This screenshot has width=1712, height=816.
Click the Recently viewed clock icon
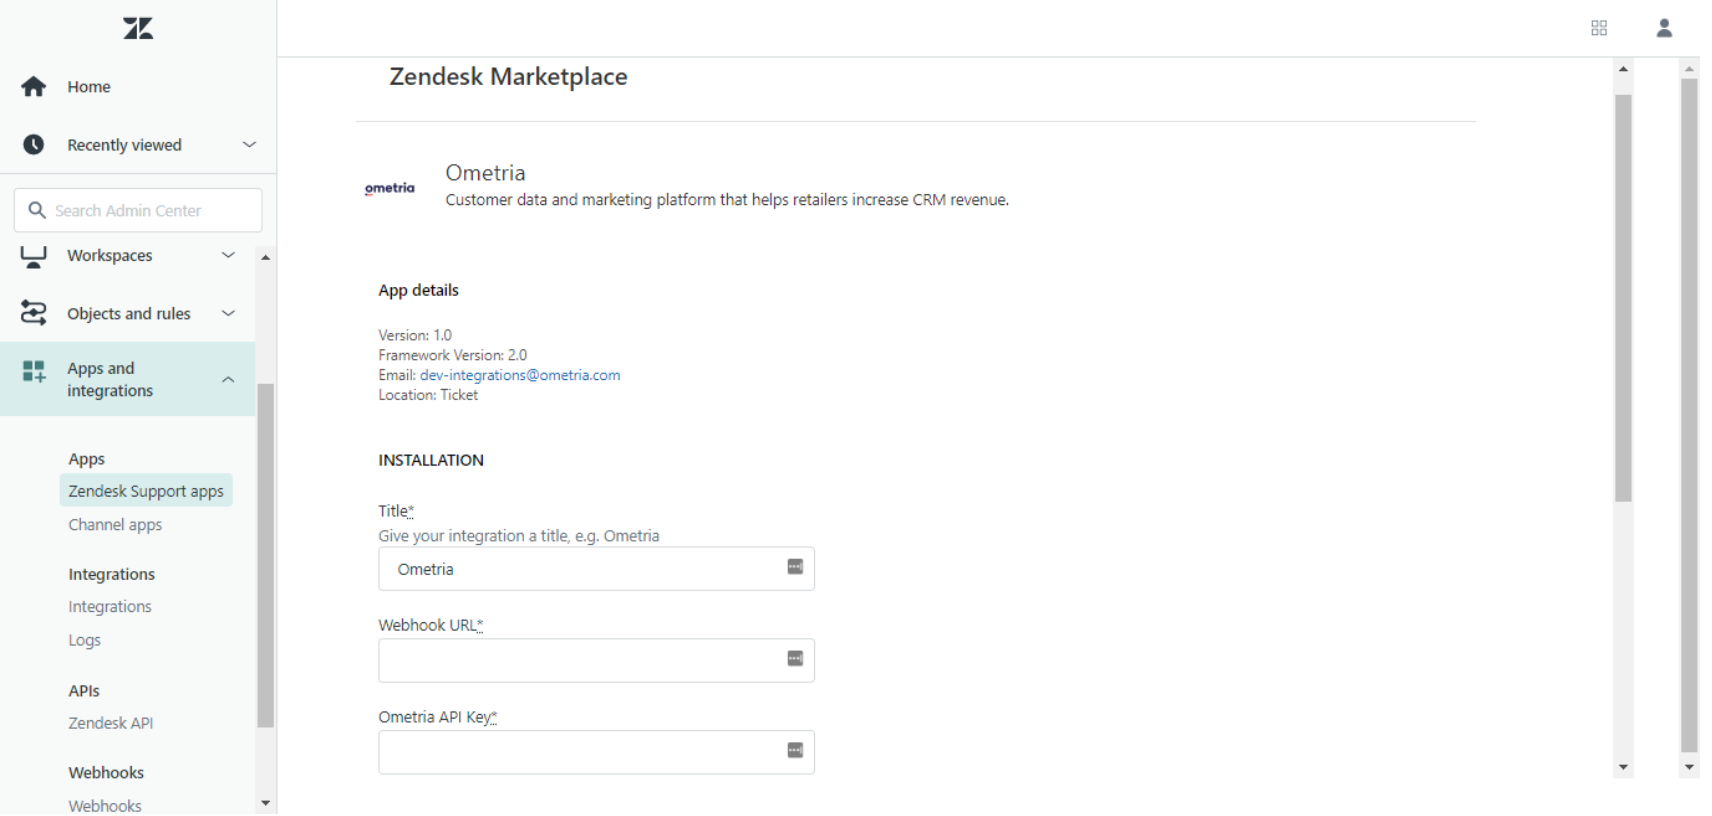point(33,145)
